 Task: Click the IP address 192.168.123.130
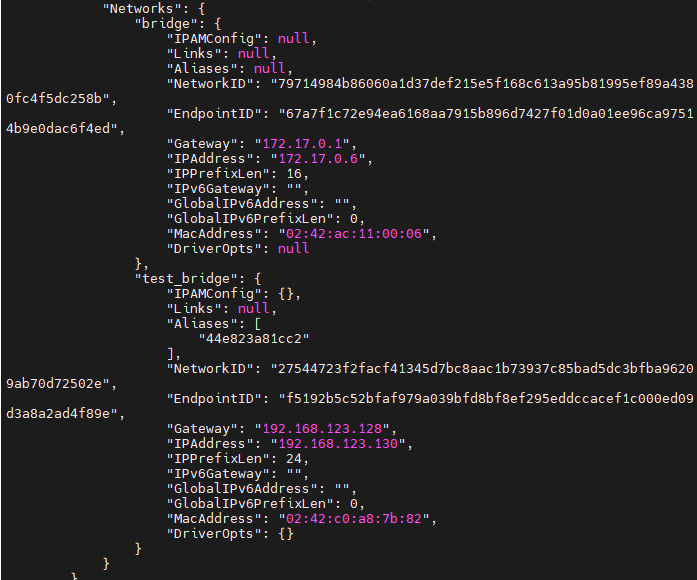(338, 444)
